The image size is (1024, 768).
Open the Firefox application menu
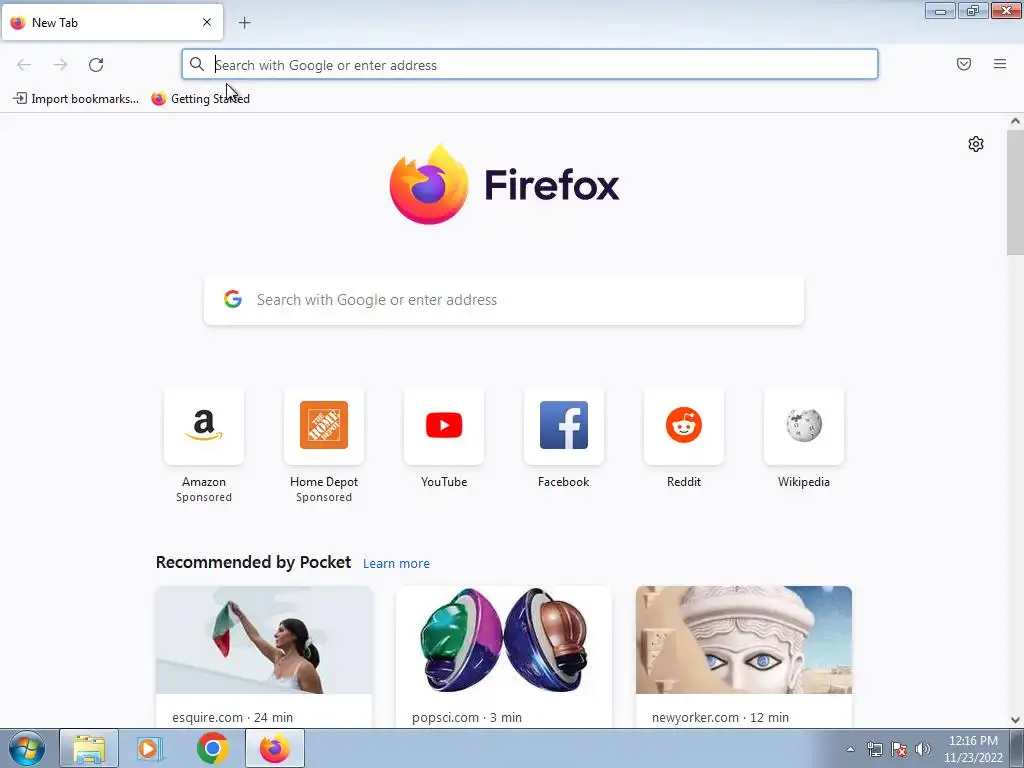1000,64
